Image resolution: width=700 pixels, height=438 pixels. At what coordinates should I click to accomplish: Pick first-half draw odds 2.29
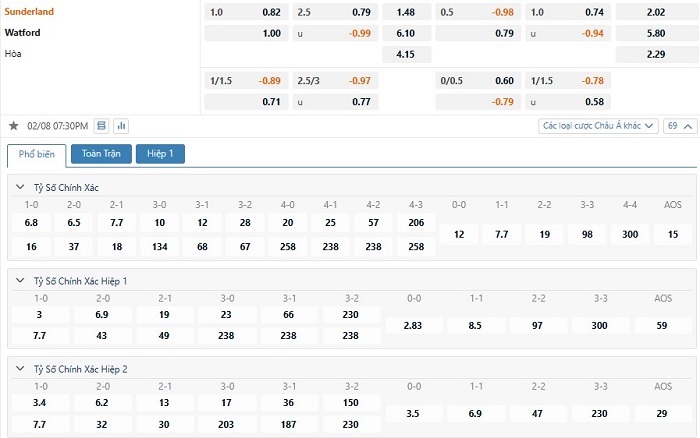point(656,54)
